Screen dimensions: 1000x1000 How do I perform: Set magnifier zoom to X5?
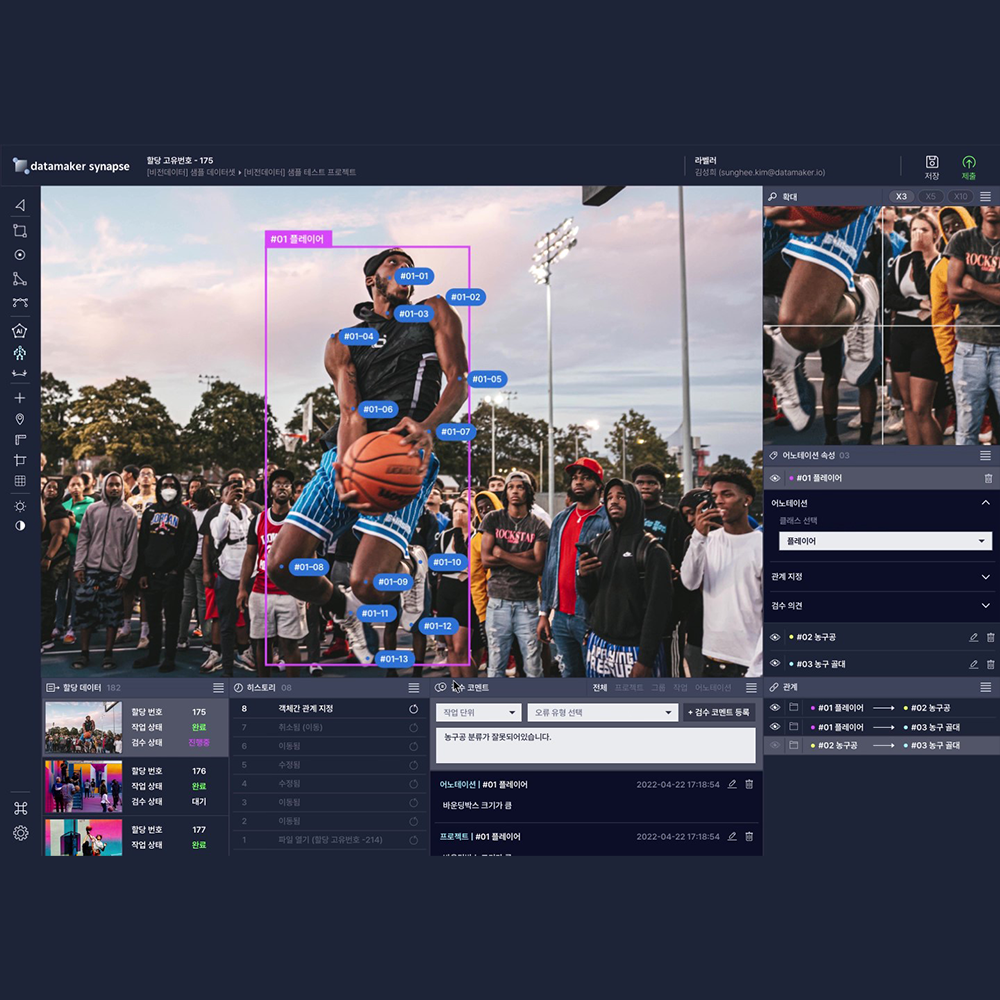point(930,196)
